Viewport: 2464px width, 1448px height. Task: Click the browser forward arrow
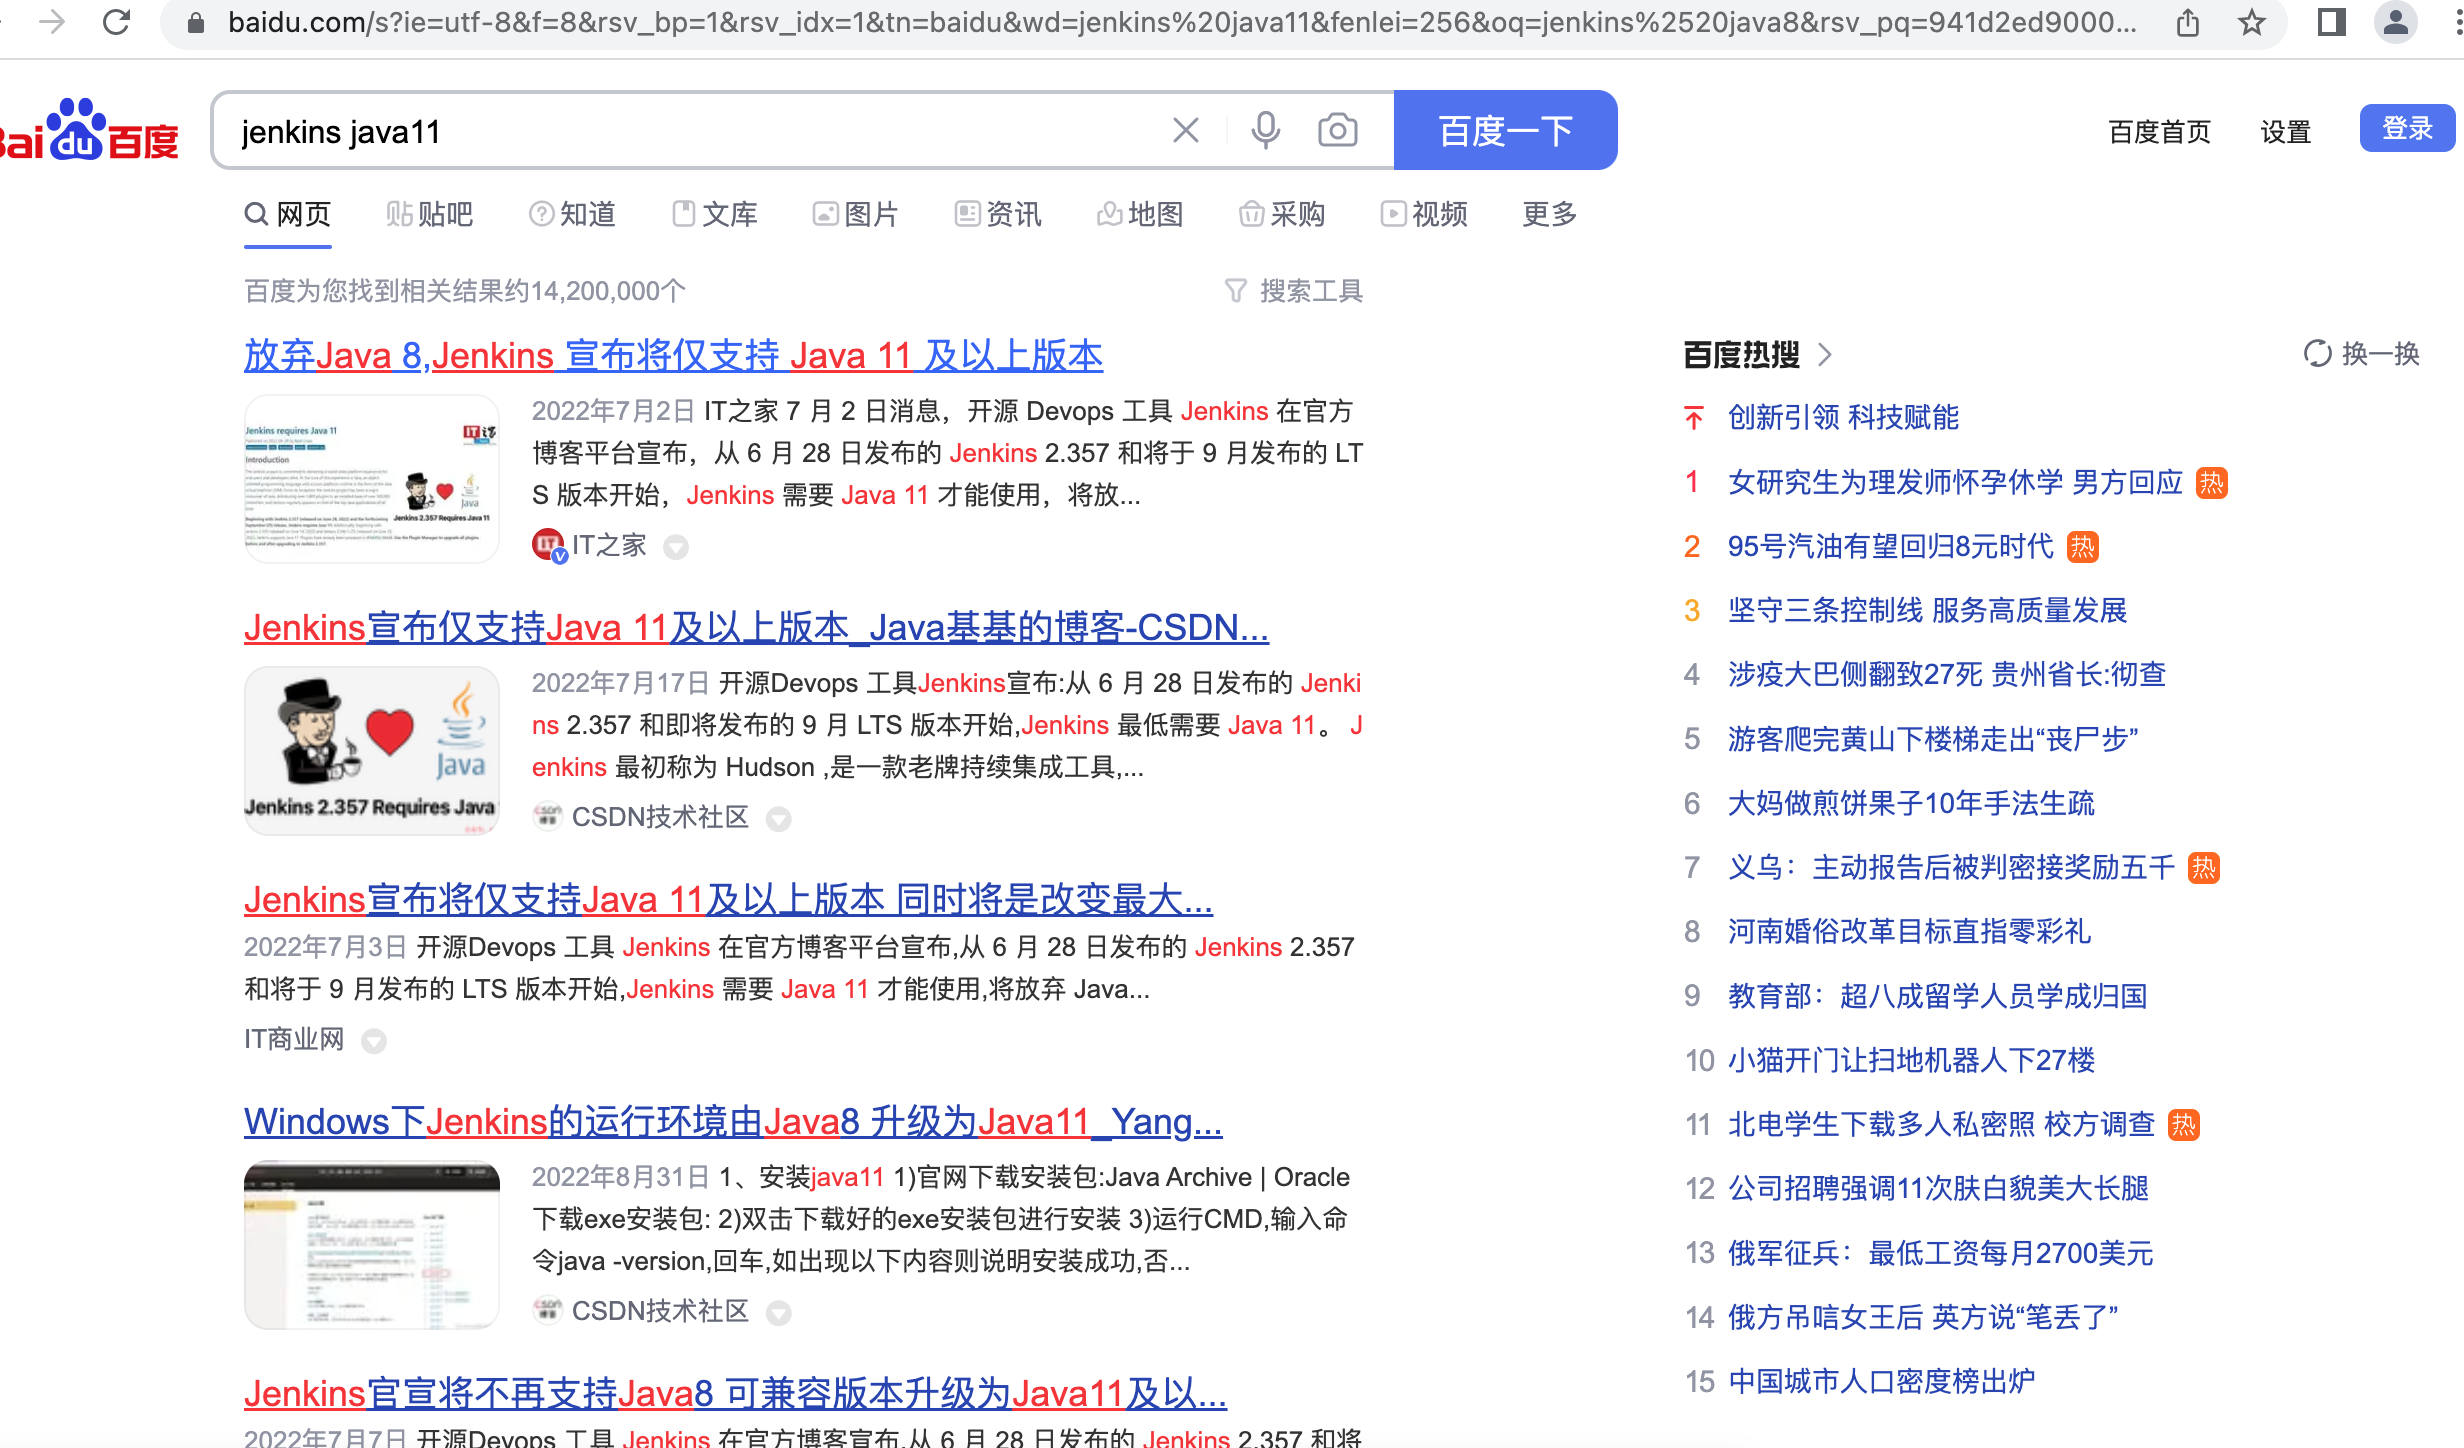[x=52, y=22]
